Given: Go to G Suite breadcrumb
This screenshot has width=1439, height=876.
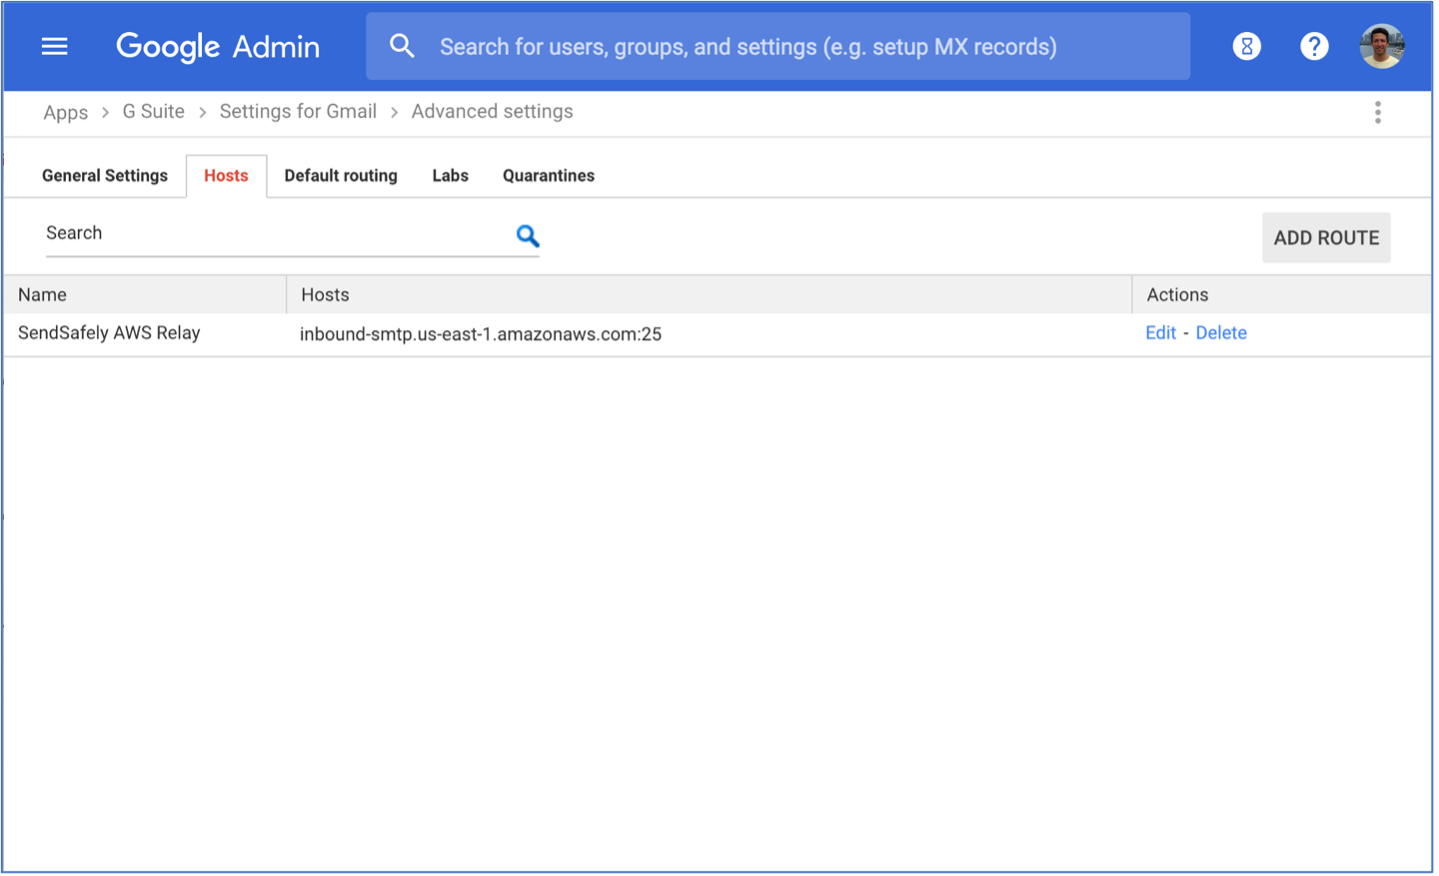Looking at the screenshot, I should (x=153, y=112).
